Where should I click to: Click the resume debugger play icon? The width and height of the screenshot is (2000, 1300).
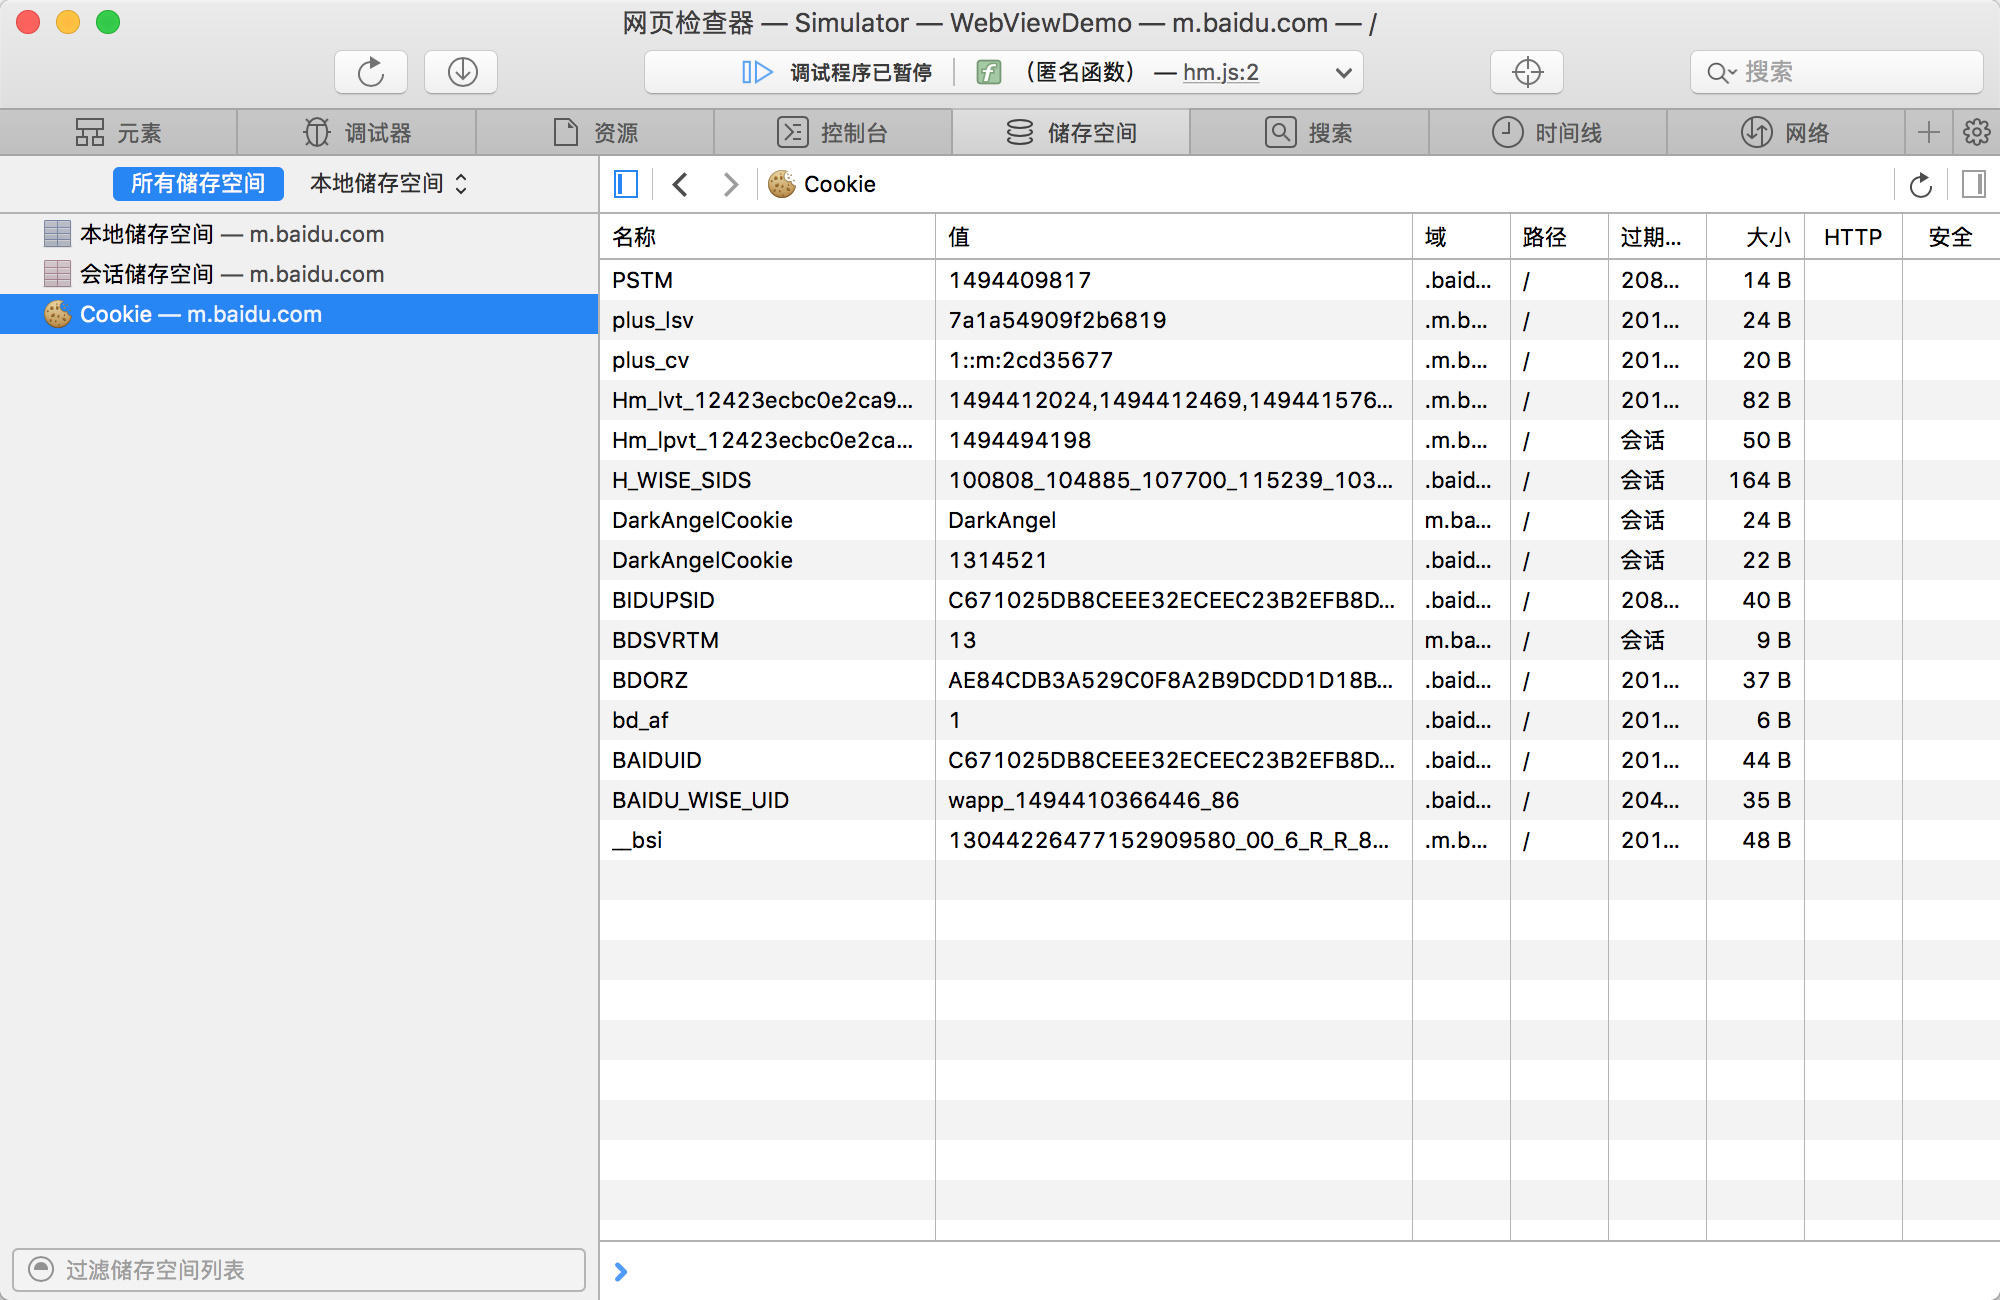[x=757, y=72]
